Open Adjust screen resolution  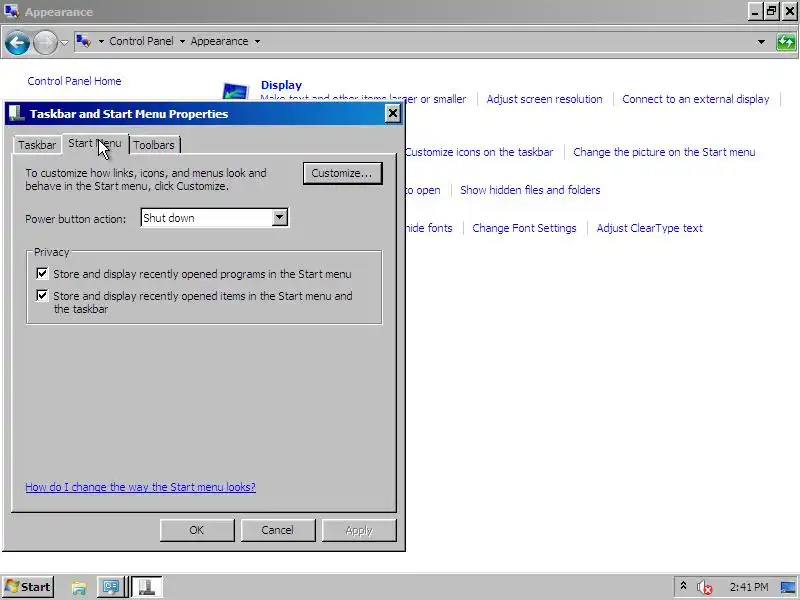544,99
